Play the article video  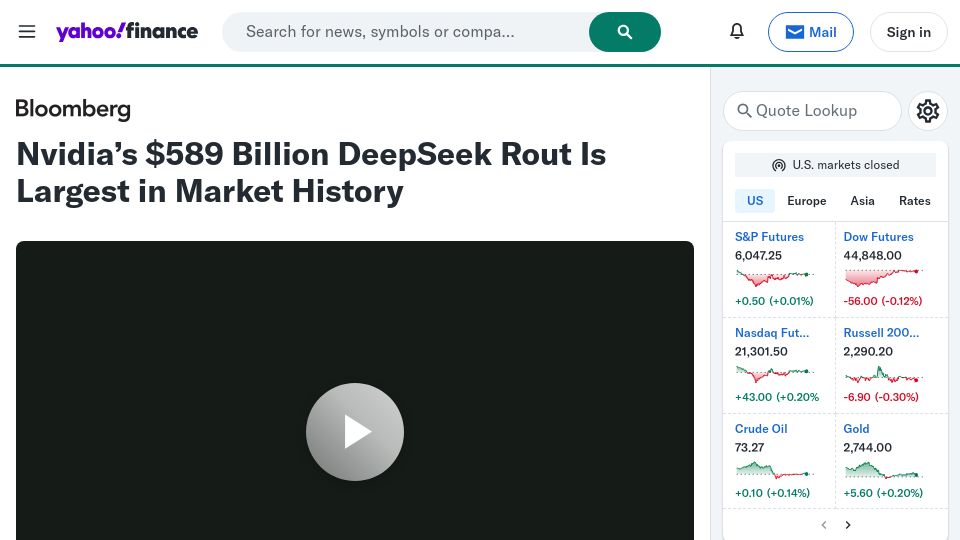pyautogui.click(x=355, y=432)
